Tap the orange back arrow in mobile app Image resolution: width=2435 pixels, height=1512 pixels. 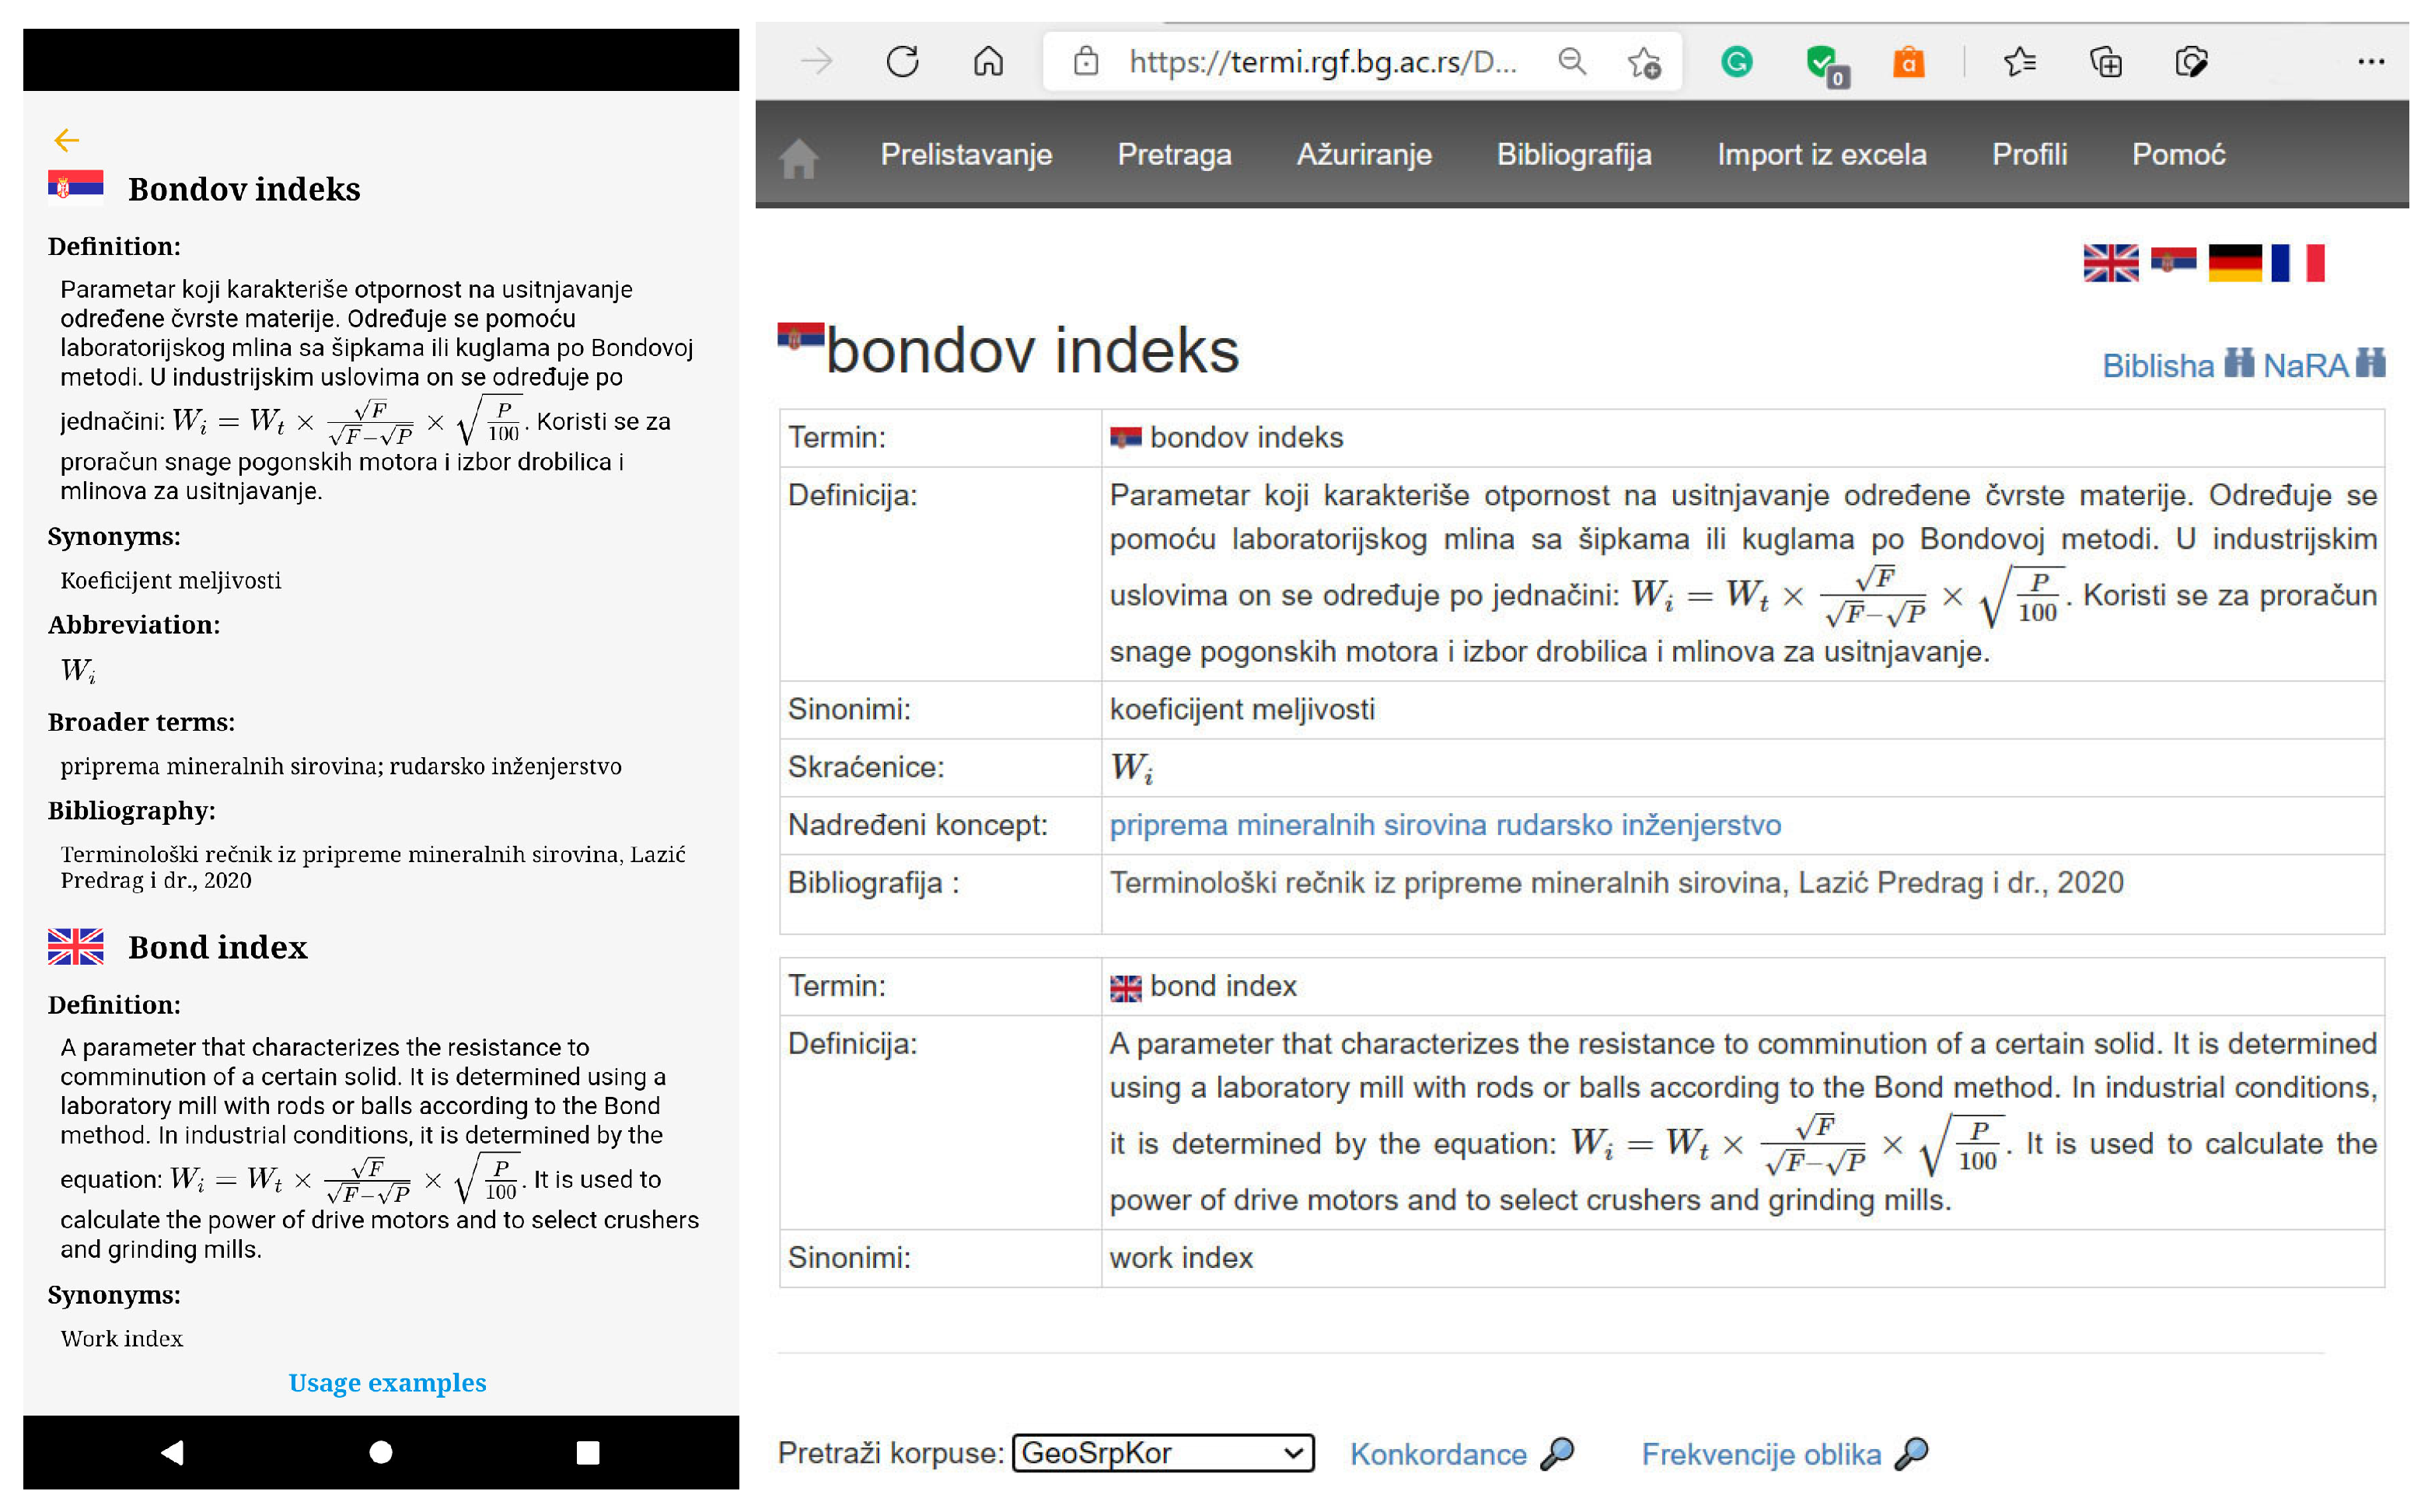[67, 140]
